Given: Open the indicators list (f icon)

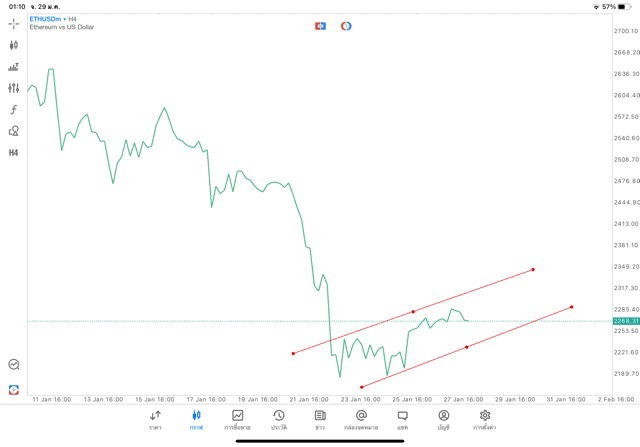Looking at the screenshot, I should [x=14, y=109].
